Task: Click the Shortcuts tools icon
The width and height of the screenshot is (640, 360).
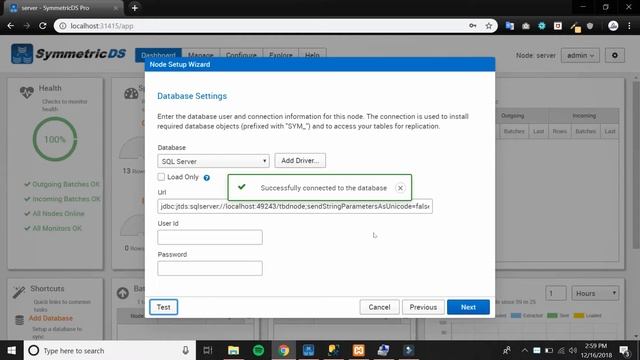Action: tap(19, 292)
